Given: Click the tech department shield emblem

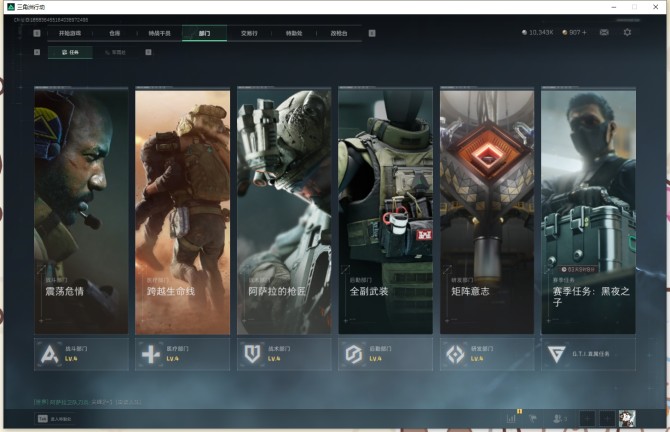Looking at the screenshot, I should point(252,354).
